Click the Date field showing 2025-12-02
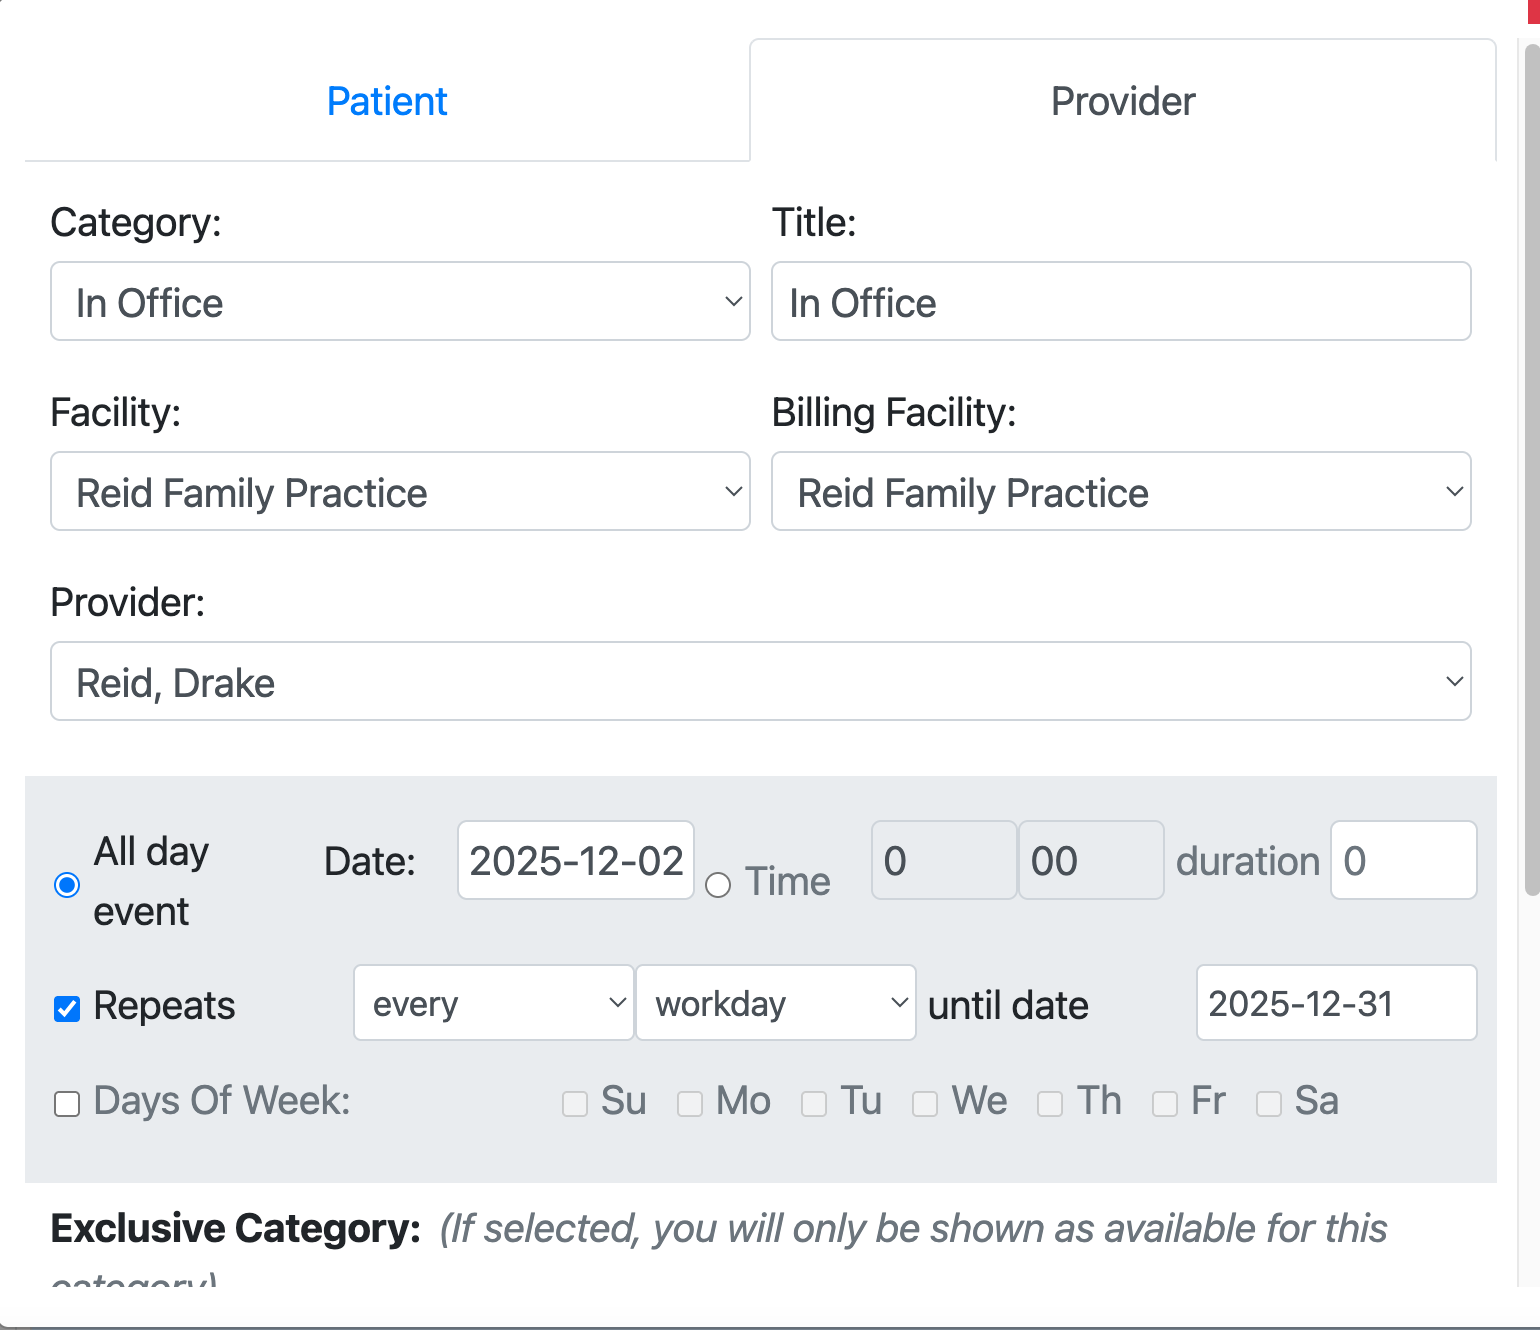Image resolution: width=1540 pixels, height=1330 pixels. click(x=575, y=860)
